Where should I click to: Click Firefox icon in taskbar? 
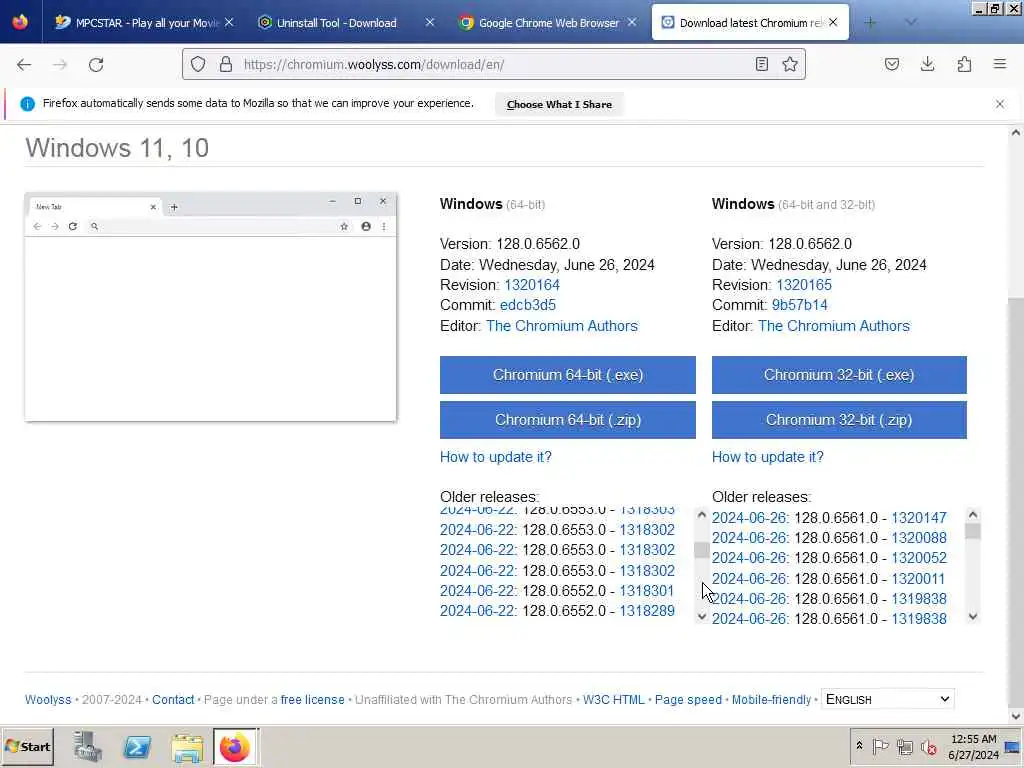(x=235, y=747)
